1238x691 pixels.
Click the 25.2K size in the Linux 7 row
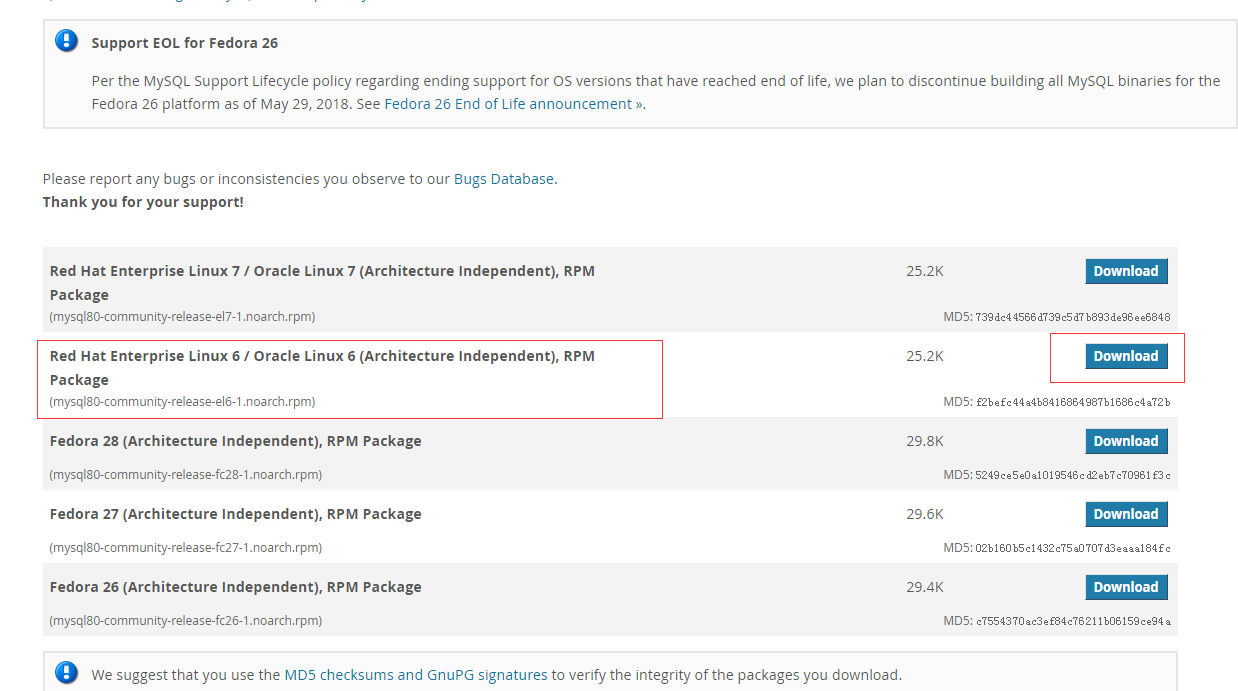(x=925, y=271)
